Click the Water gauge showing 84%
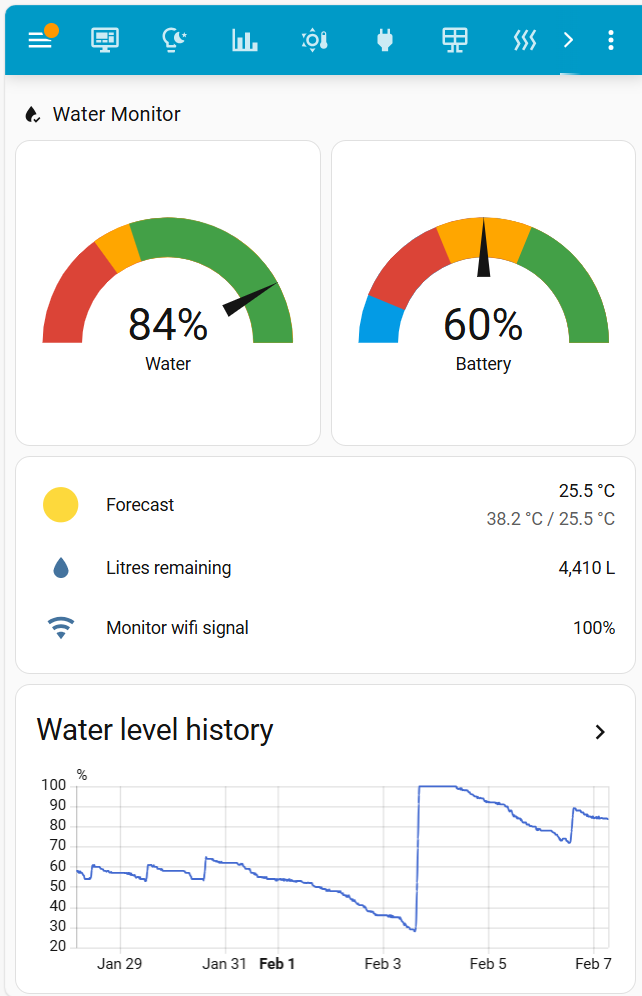This screenshot has height=996, width=642. (x=168, y=295)
